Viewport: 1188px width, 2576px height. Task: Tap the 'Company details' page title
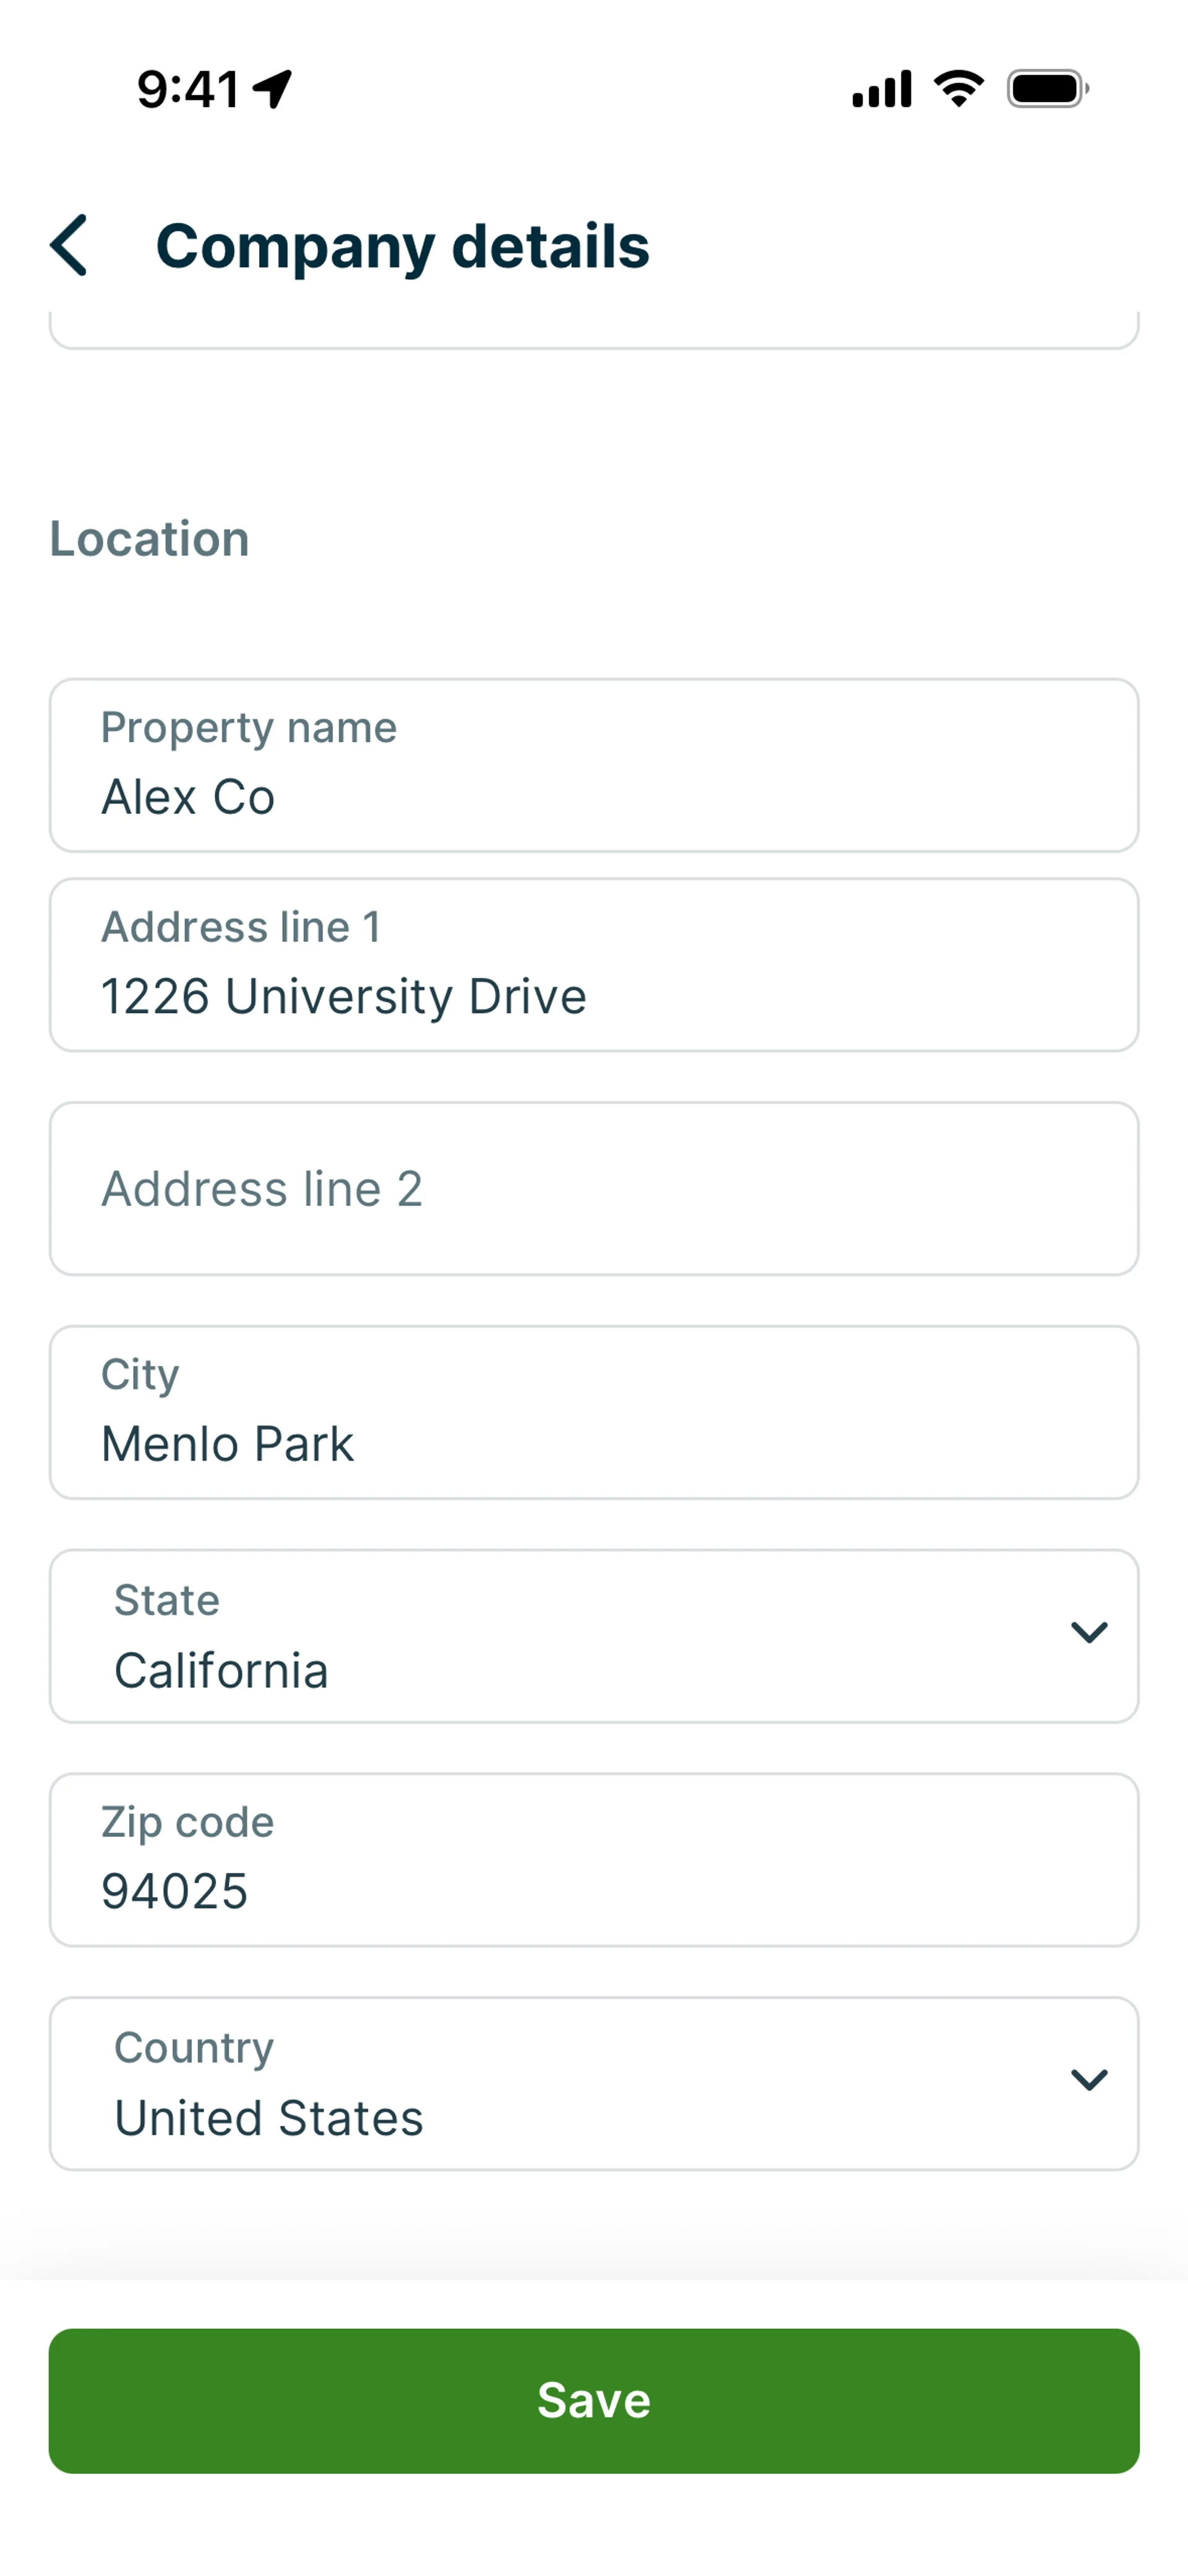pos(402,246)
